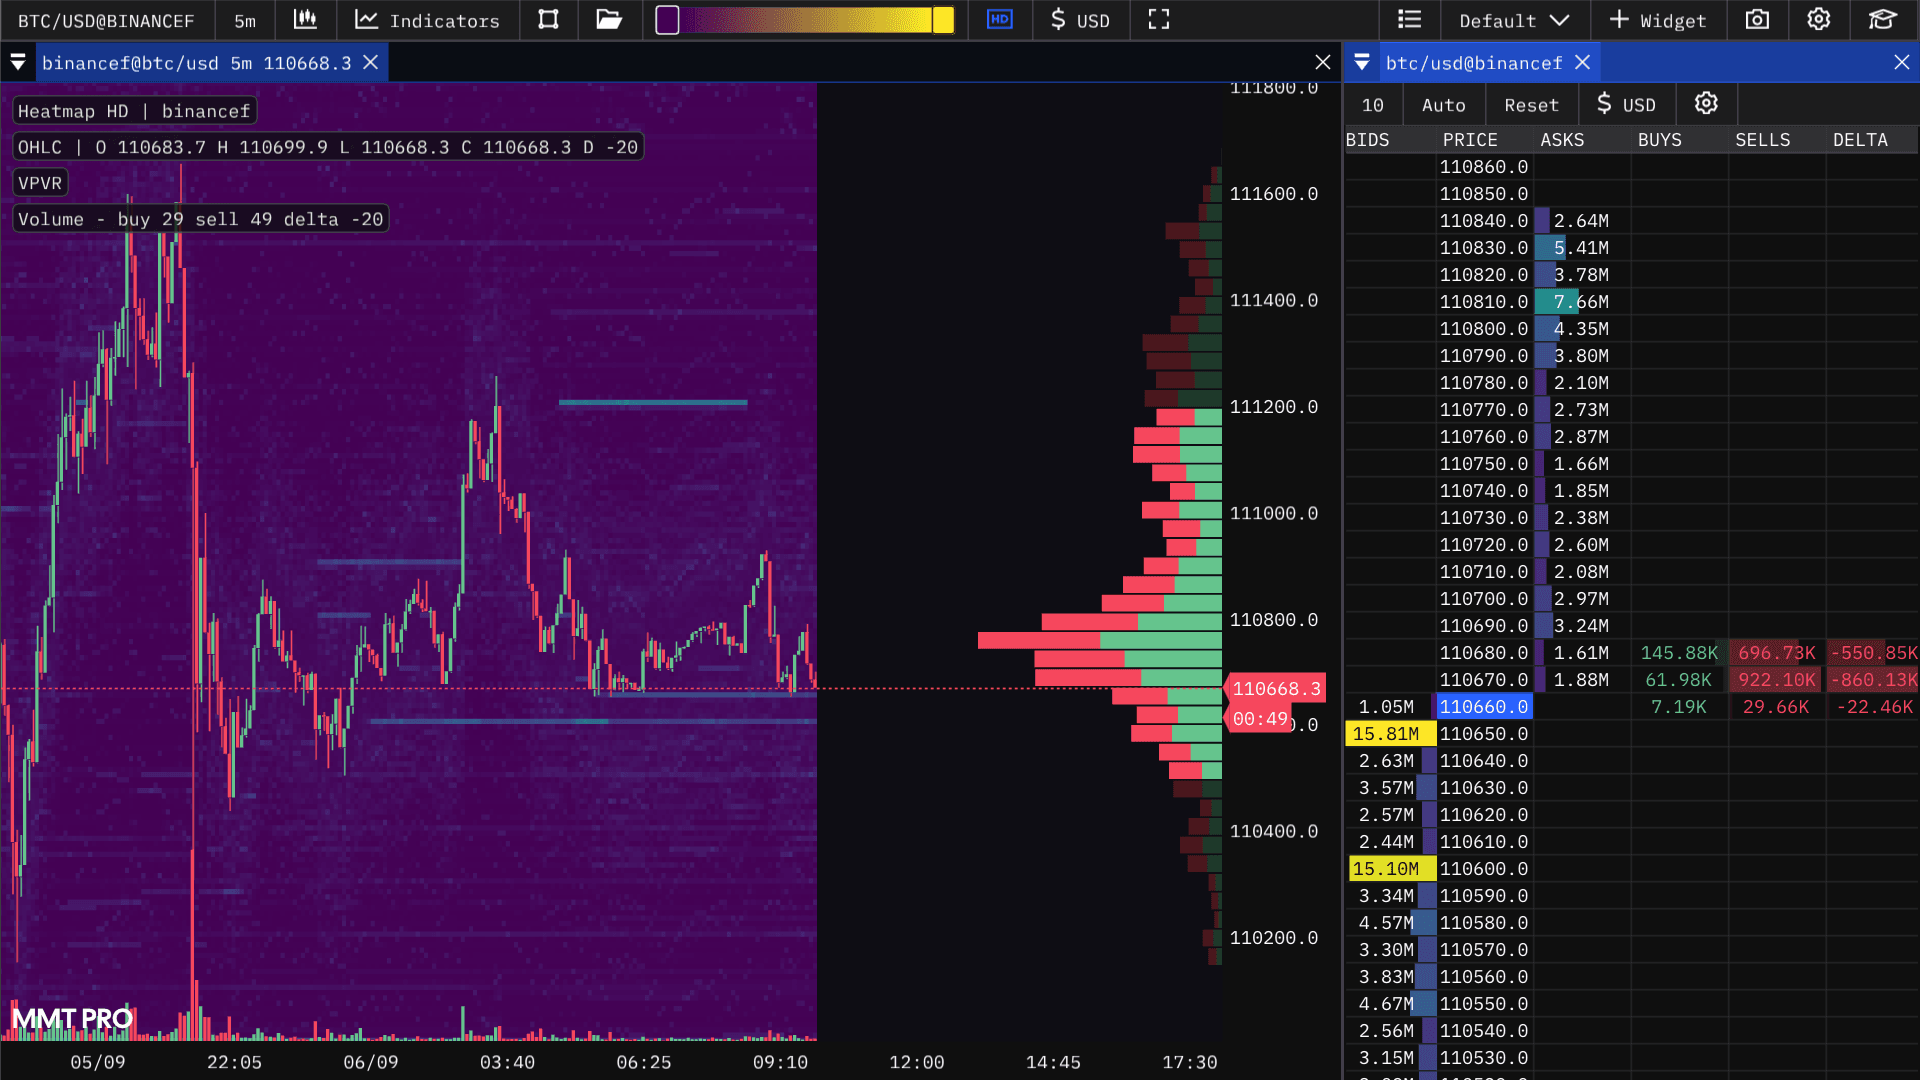Viewport: 1920px width, 1080px height.
Task: Click Reset in order book toolbar
Action: pos(1531,105)
